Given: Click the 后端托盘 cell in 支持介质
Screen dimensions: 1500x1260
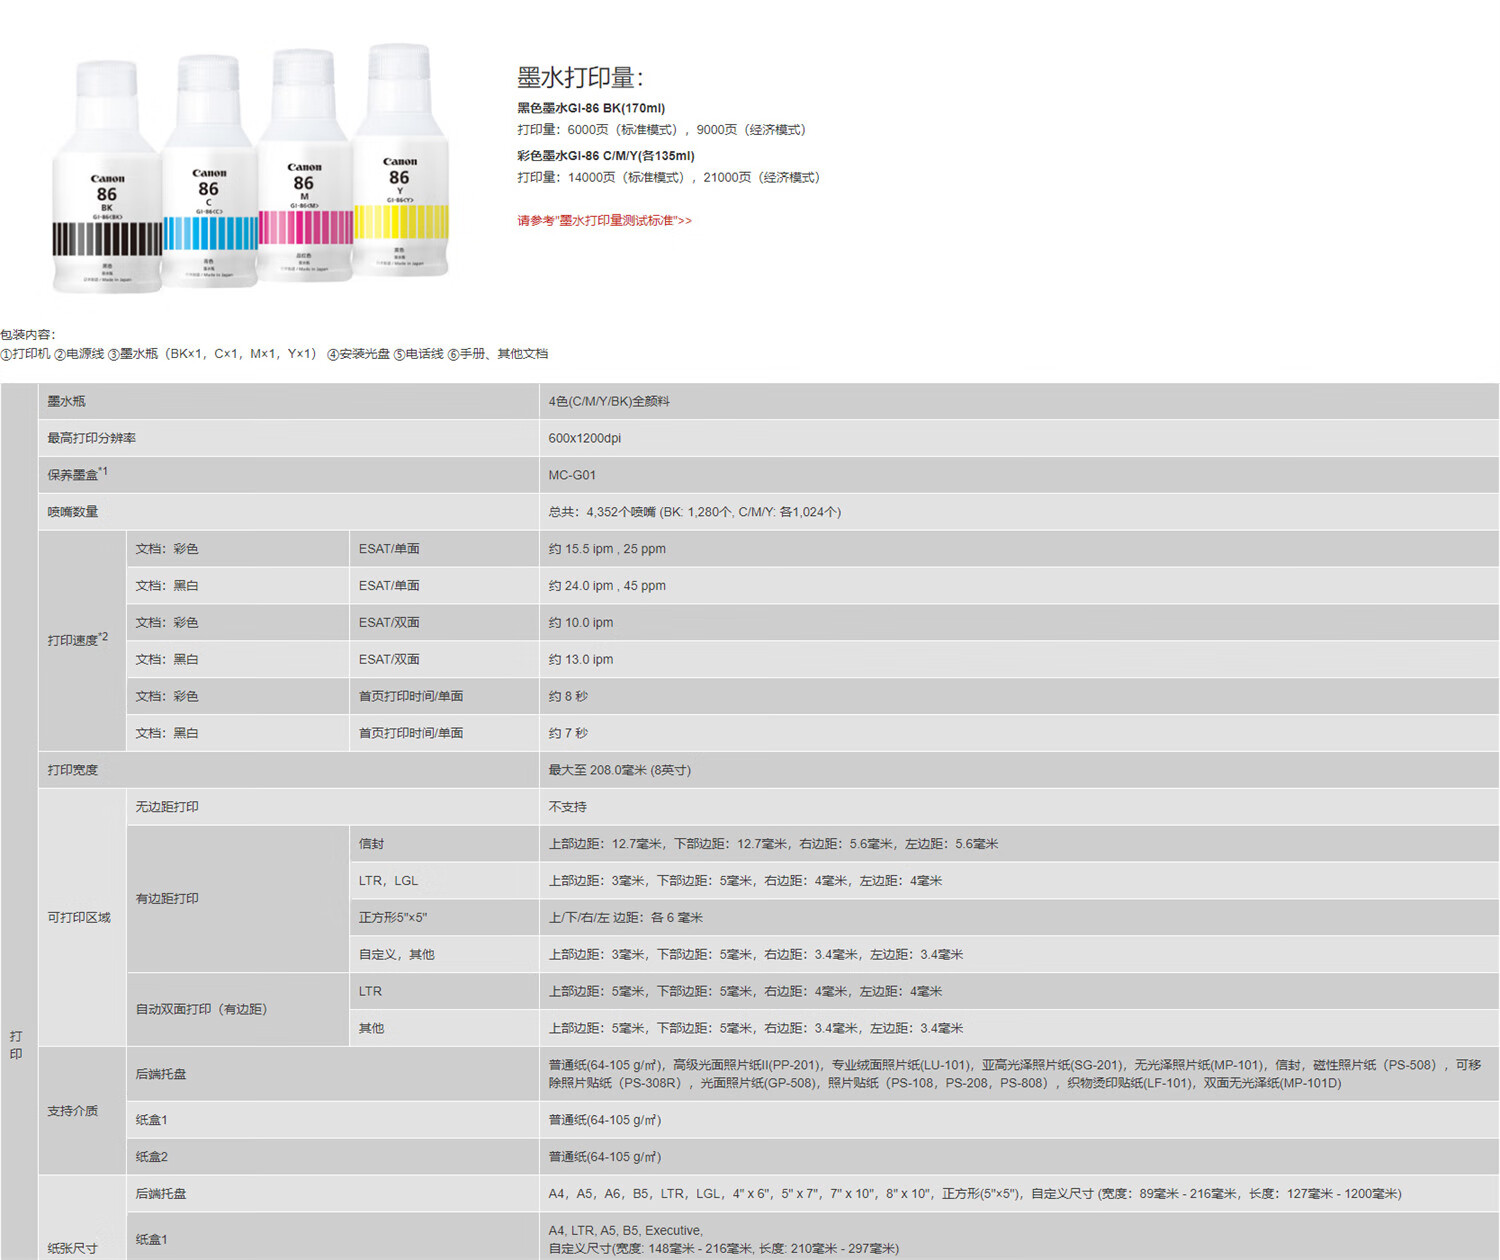Looking at the screenshot, I should point(332,1074).
